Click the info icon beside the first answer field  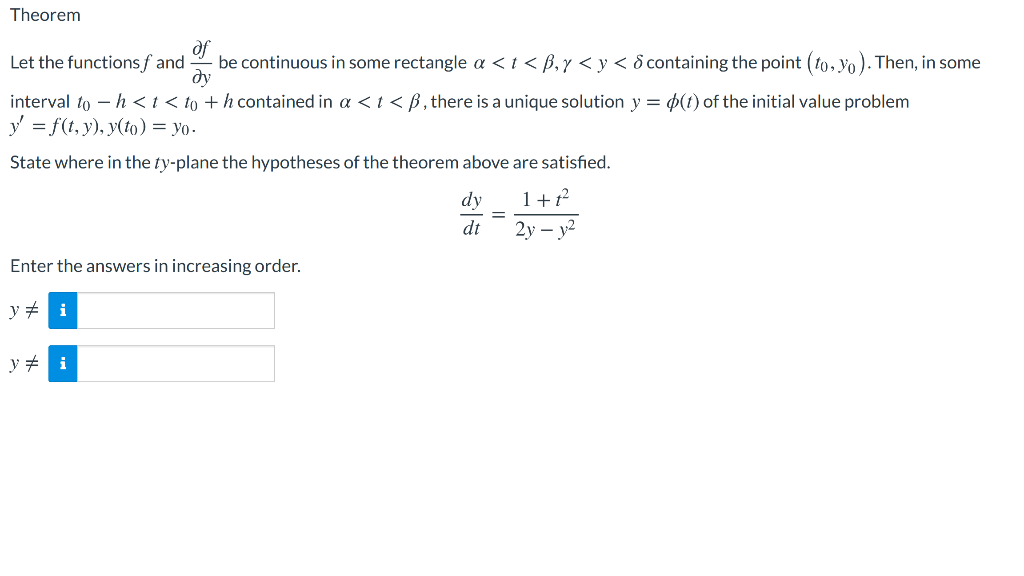63,311
